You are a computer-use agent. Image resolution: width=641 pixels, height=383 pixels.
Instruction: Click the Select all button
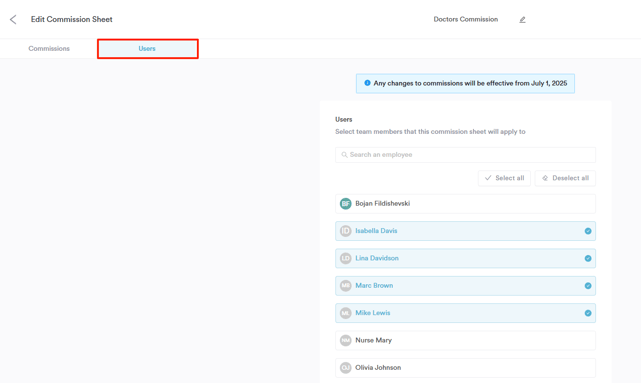pos(504,178)
